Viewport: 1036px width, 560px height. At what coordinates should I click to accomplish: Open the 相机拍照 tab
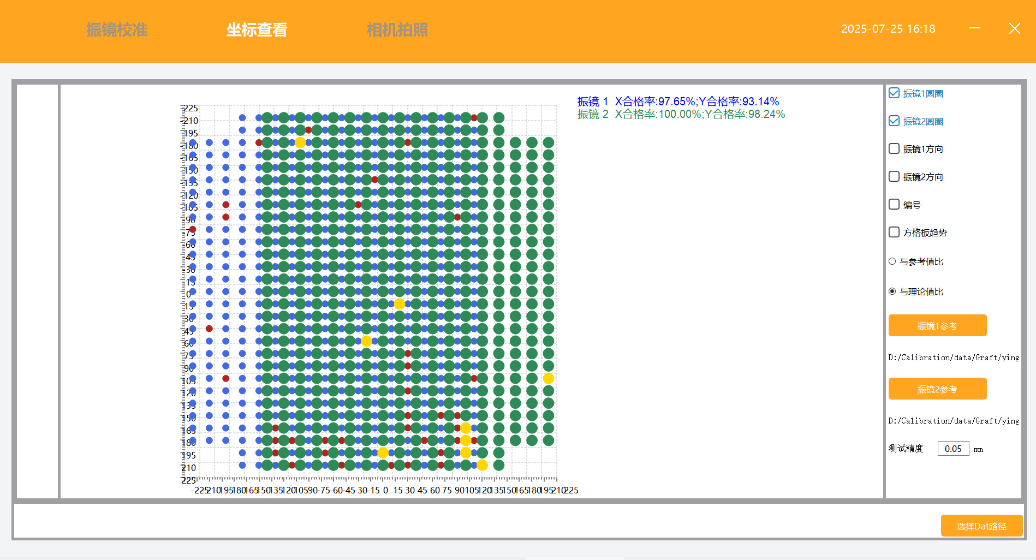397,30
